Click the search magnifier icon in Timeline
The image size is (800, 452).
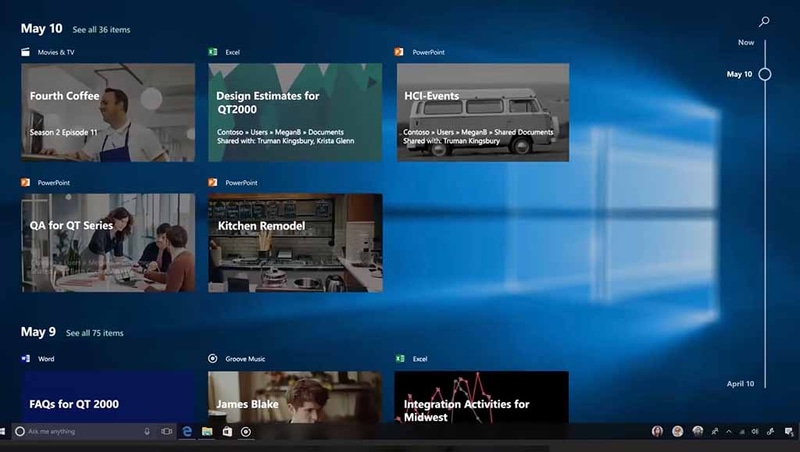764,21
